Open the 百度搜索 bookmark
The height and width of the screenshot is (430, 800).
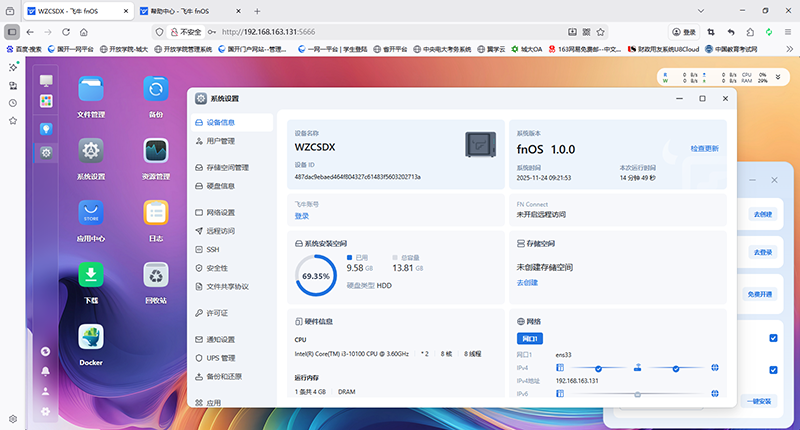point(24,49)
